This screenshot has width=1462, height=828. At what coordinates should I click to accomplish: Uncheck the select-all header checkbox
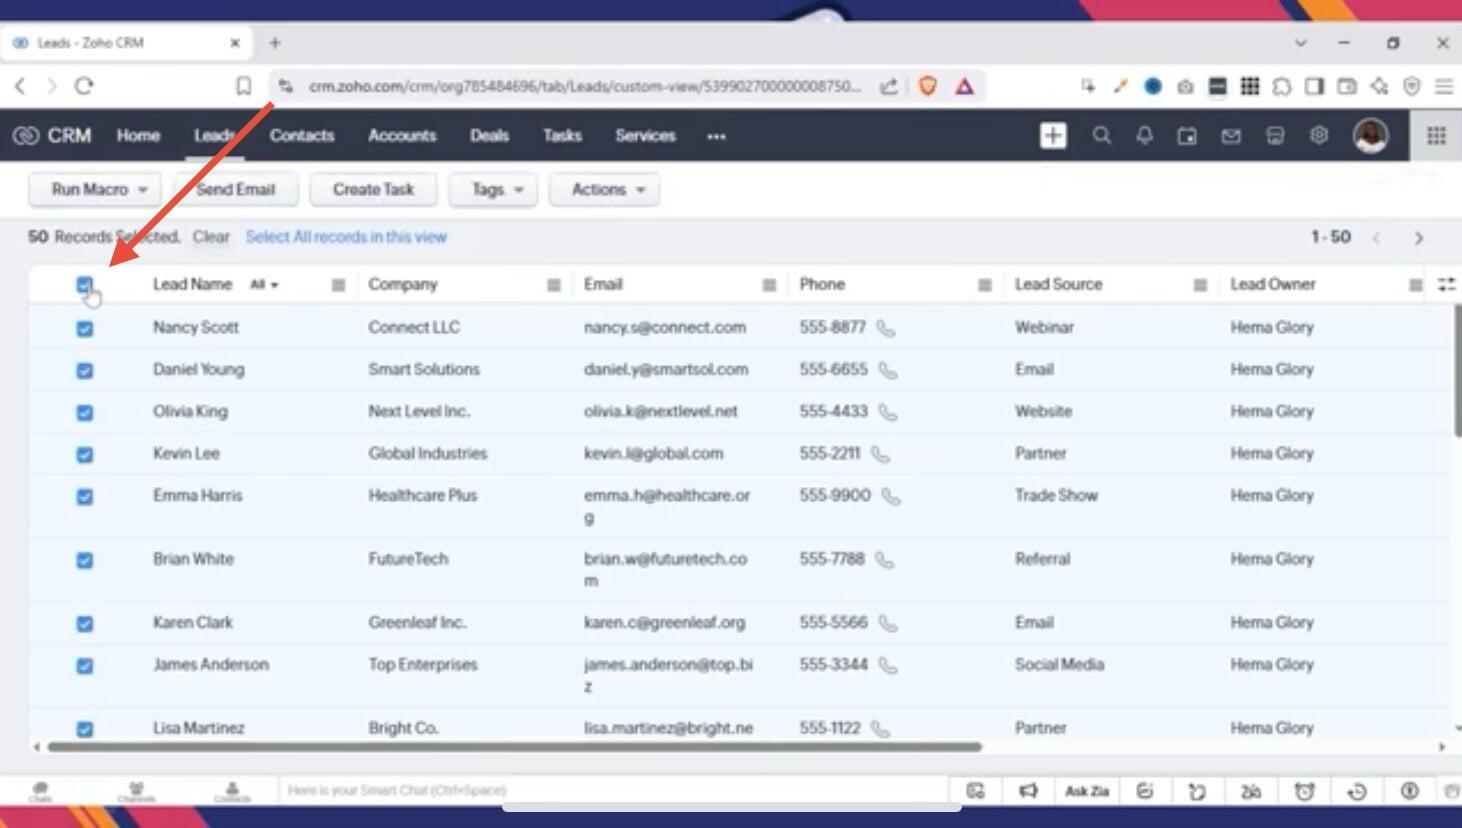pos(84,285)
